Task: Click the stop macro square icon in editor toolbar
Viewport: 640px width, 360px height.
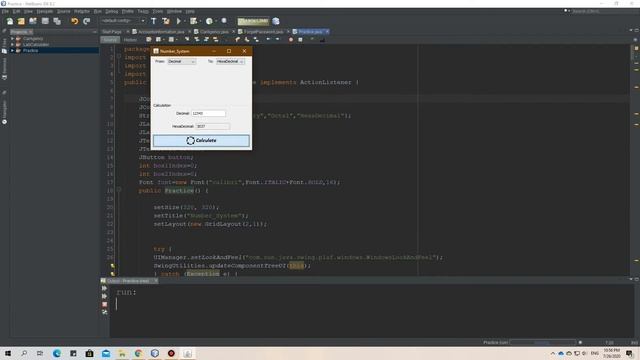Action: tap(300, 40)
